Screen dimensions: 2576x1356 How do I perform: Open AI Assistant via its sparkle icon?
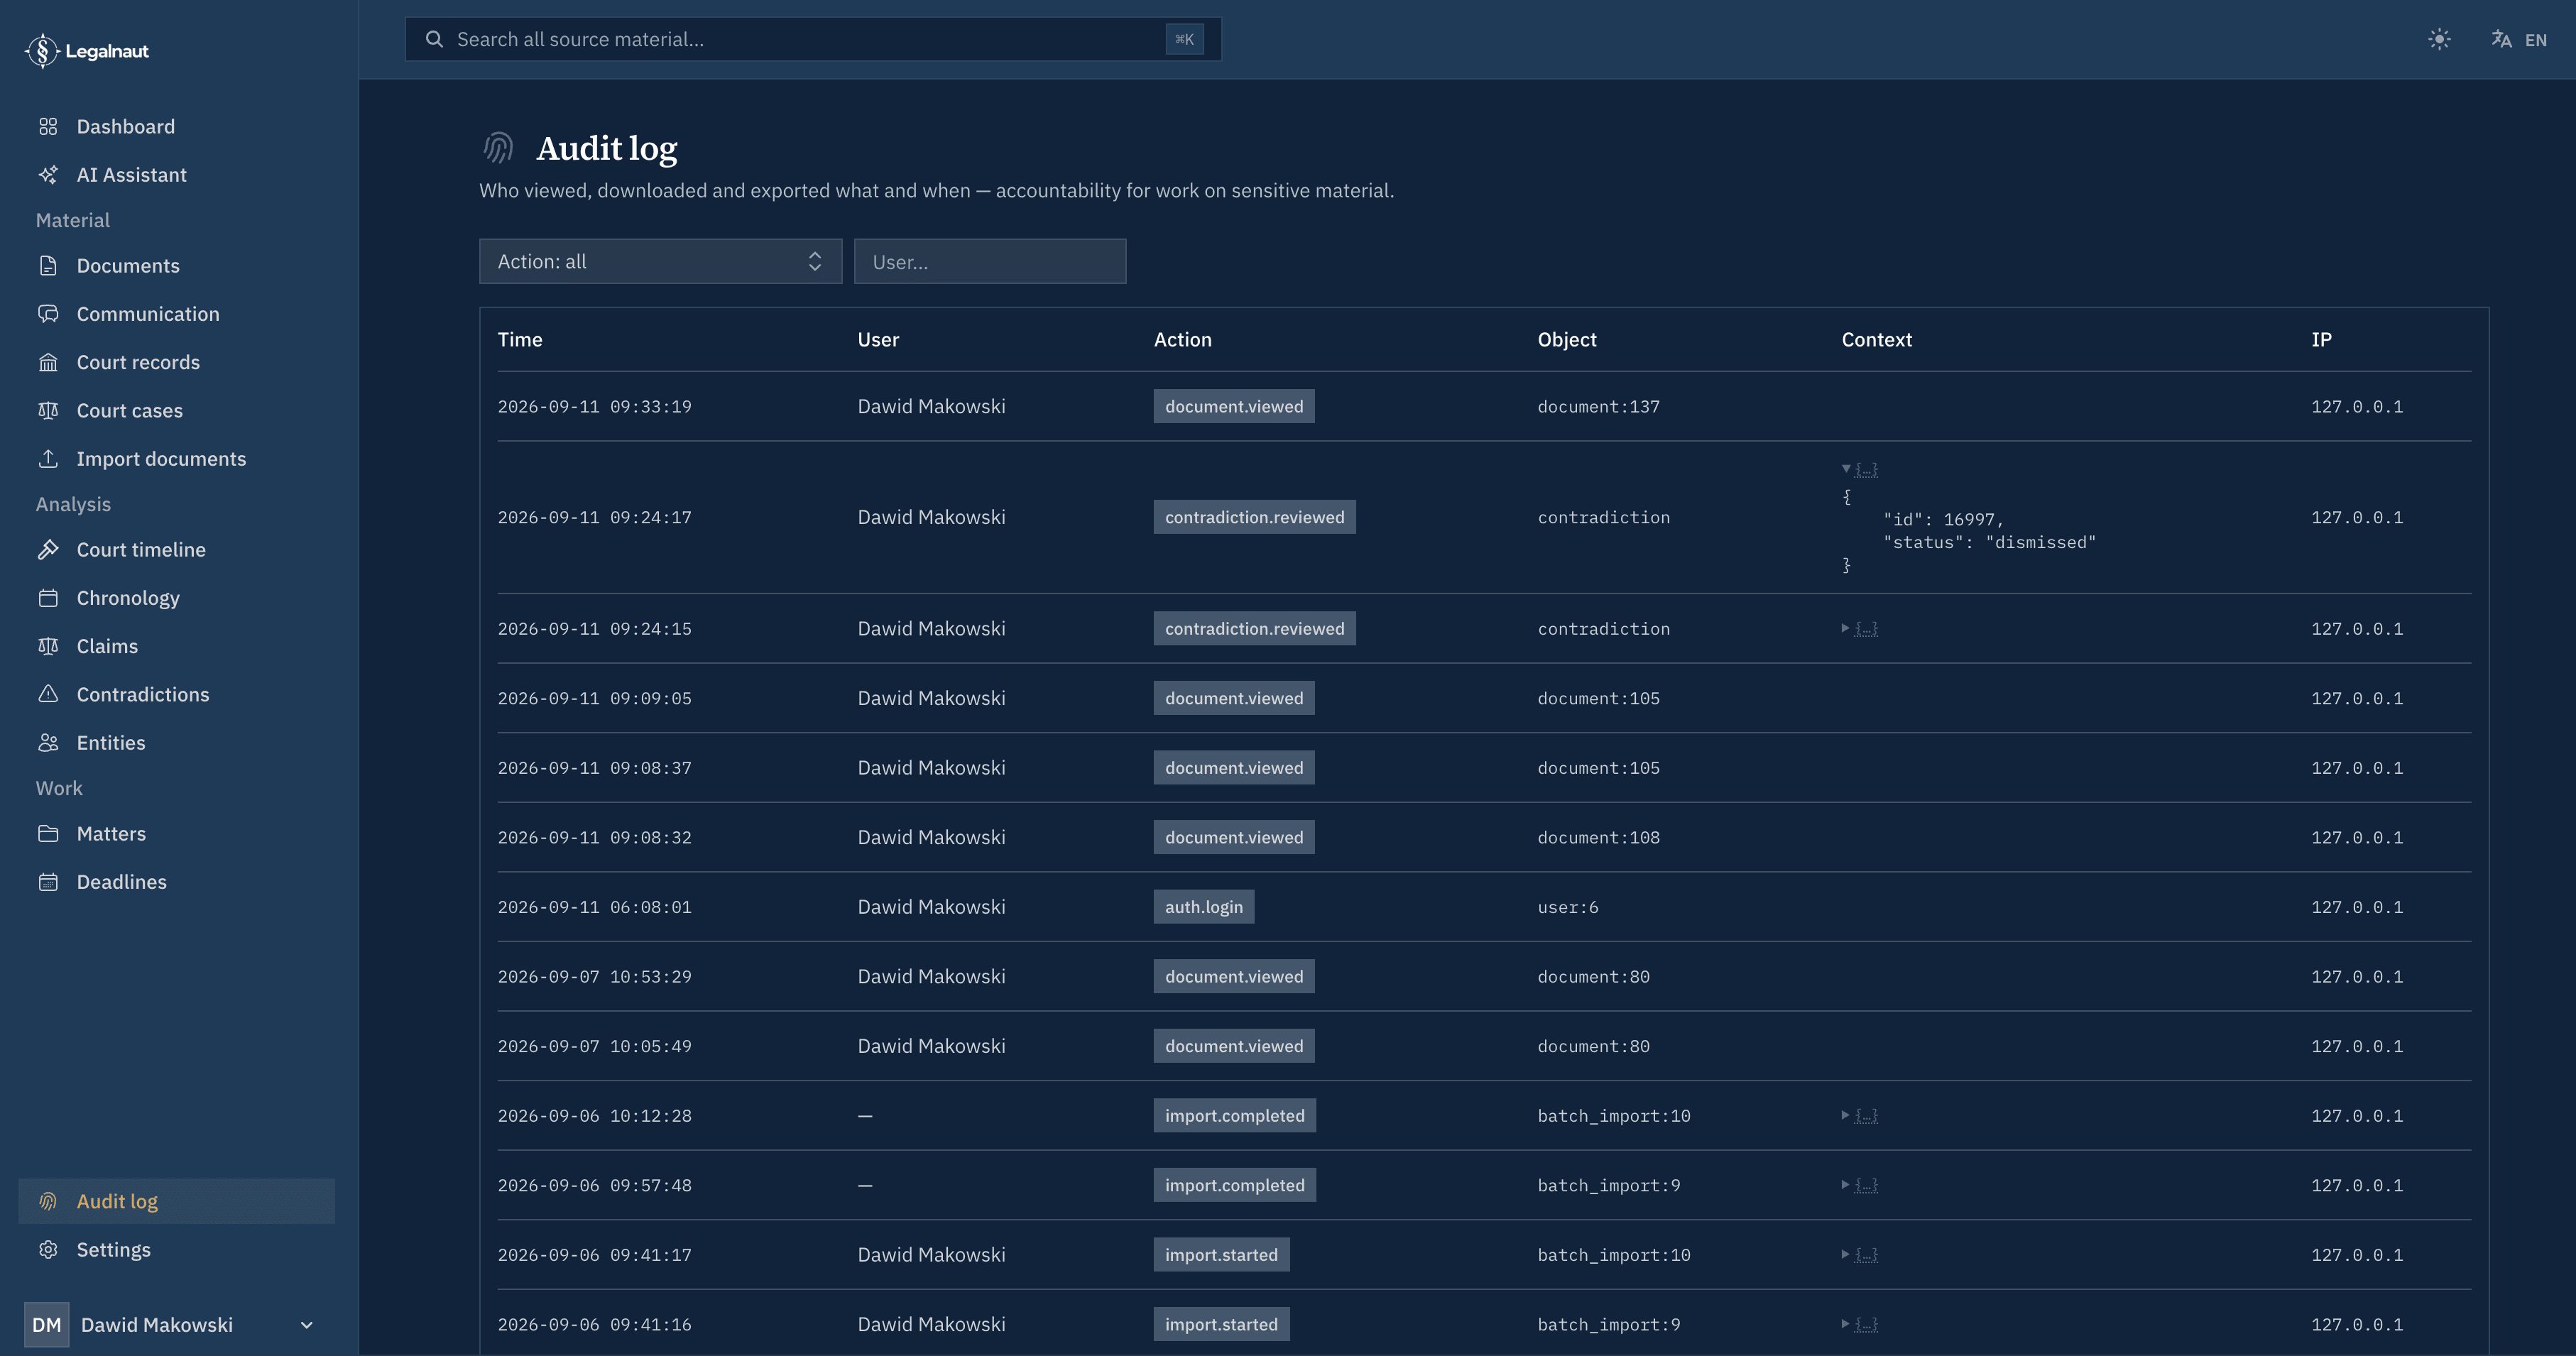coord(48,175)
